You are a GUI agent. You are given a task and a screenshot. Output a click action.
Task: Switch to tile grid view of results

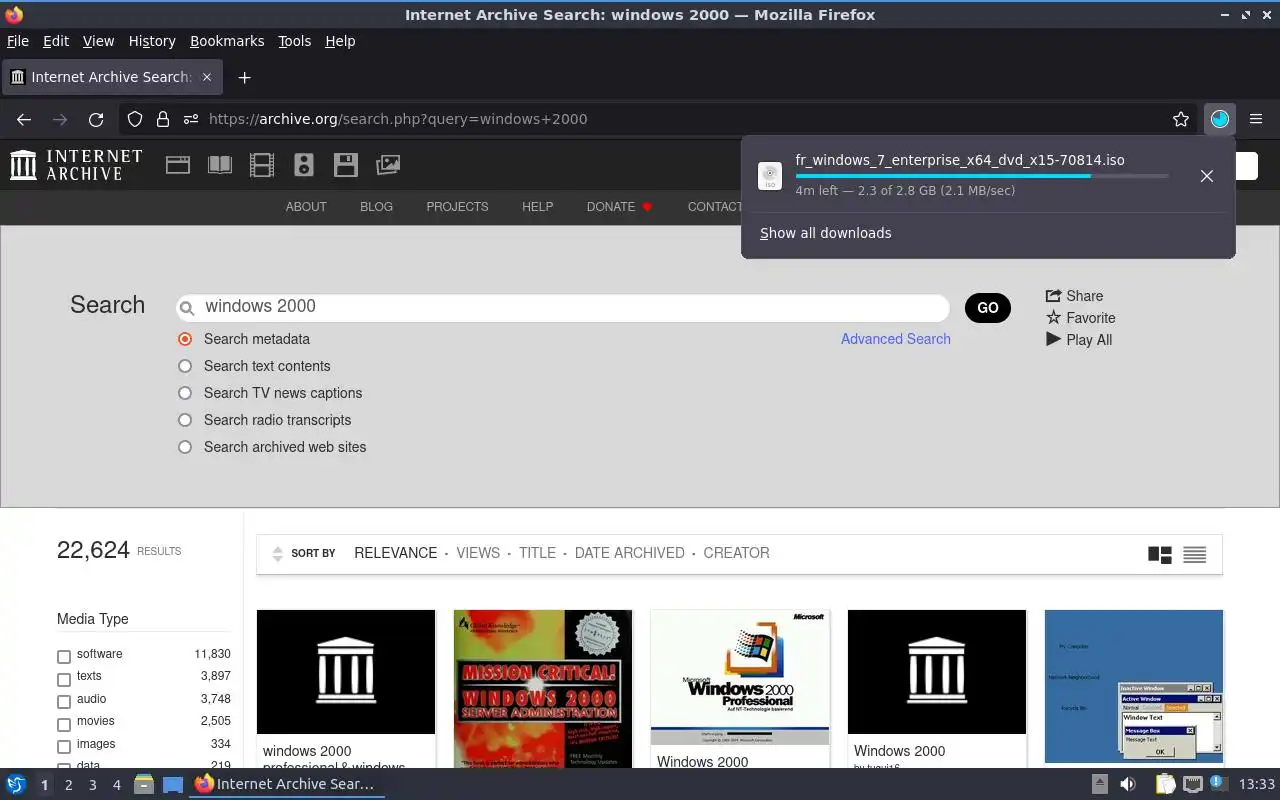click(x=1160, y=554)
